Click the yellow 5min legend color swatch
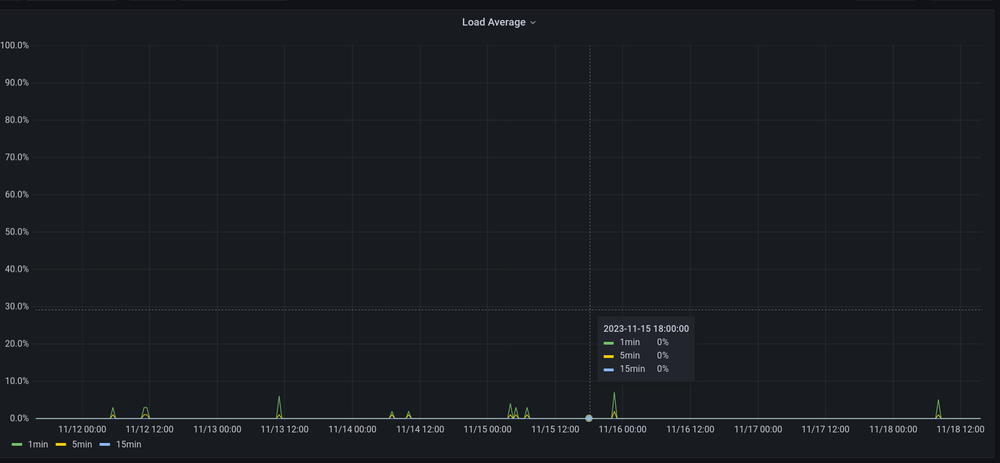1000x463 pixels. (x=61, y=445)
